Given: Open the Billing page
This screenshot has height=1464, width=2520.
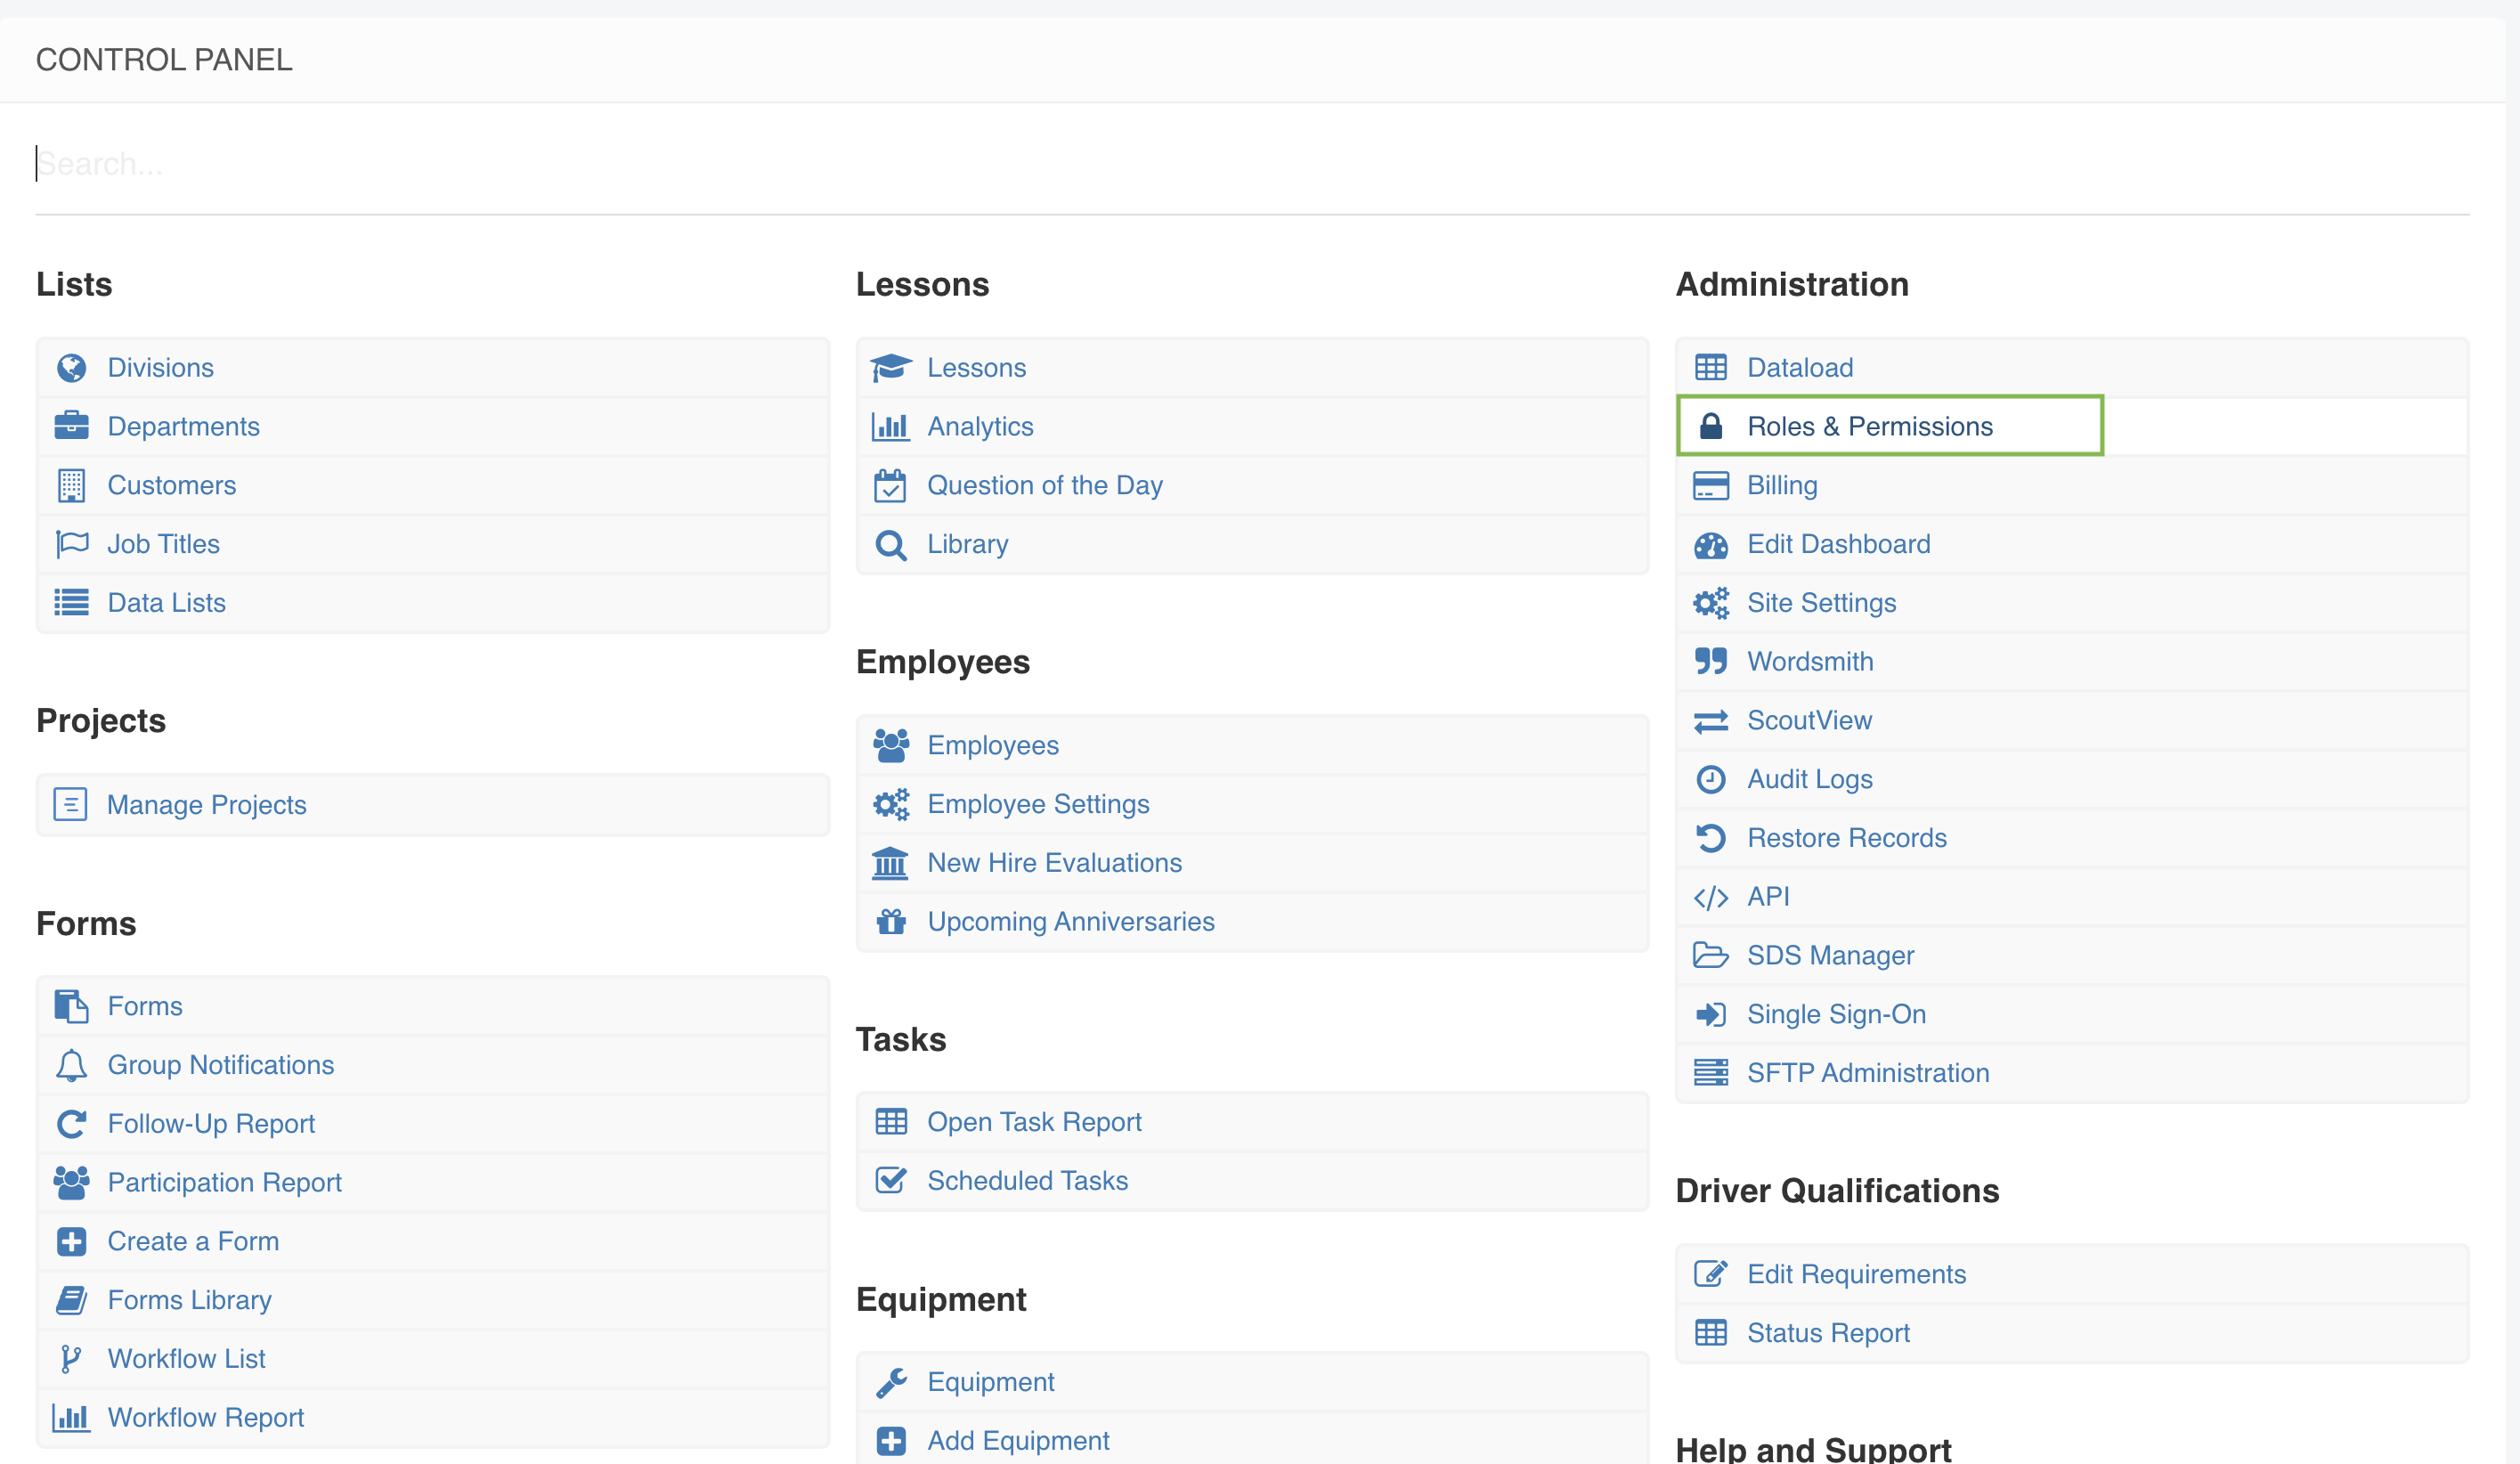Looking at the screenshot, I should [x=1782, y=485].
